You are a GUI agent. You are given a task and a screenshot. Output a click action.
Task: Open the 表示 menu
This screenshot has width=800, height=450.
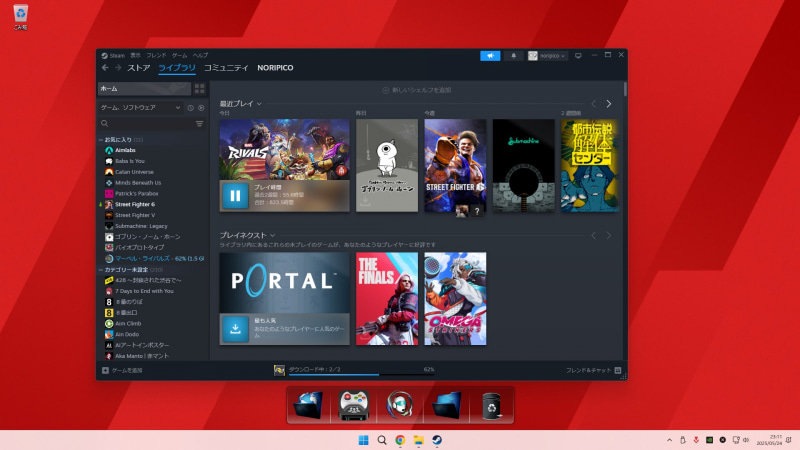click(x=135, y=56)
